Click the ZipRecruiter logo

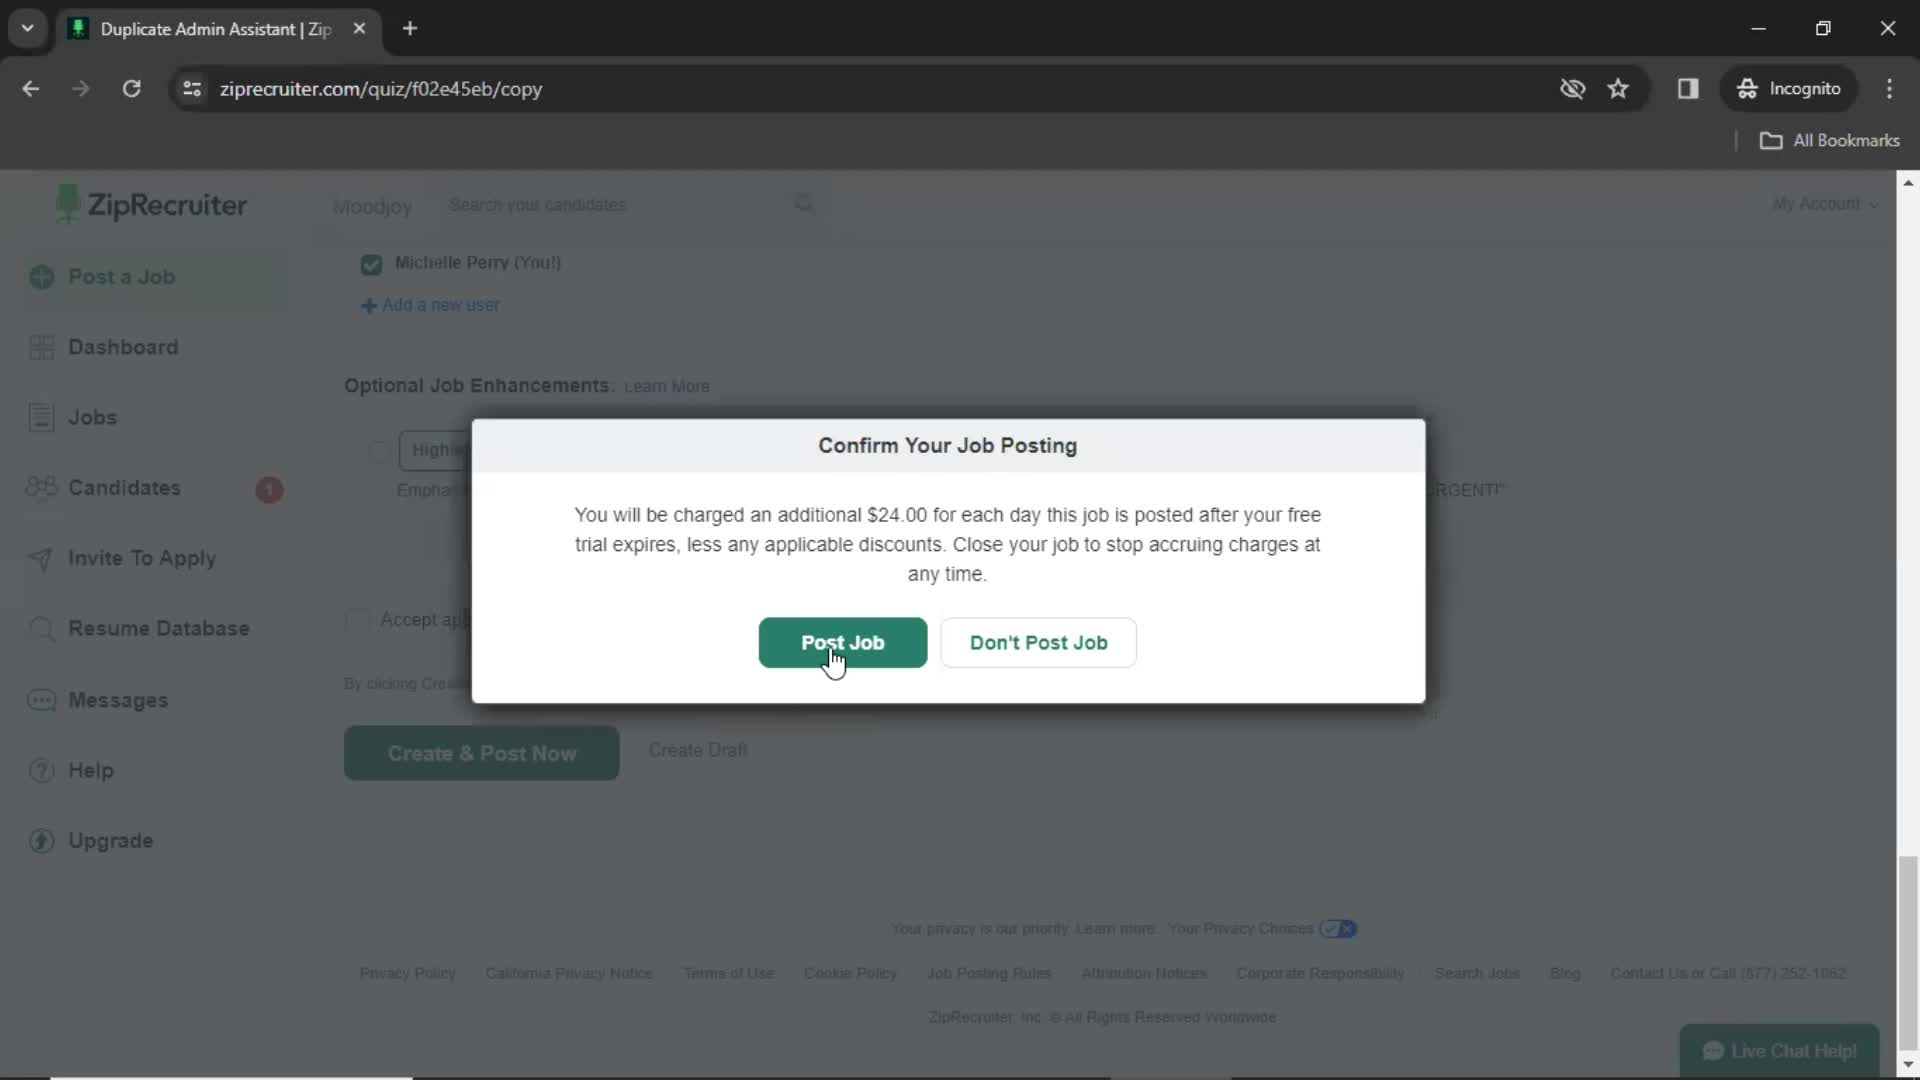click(x=152, y=205)
